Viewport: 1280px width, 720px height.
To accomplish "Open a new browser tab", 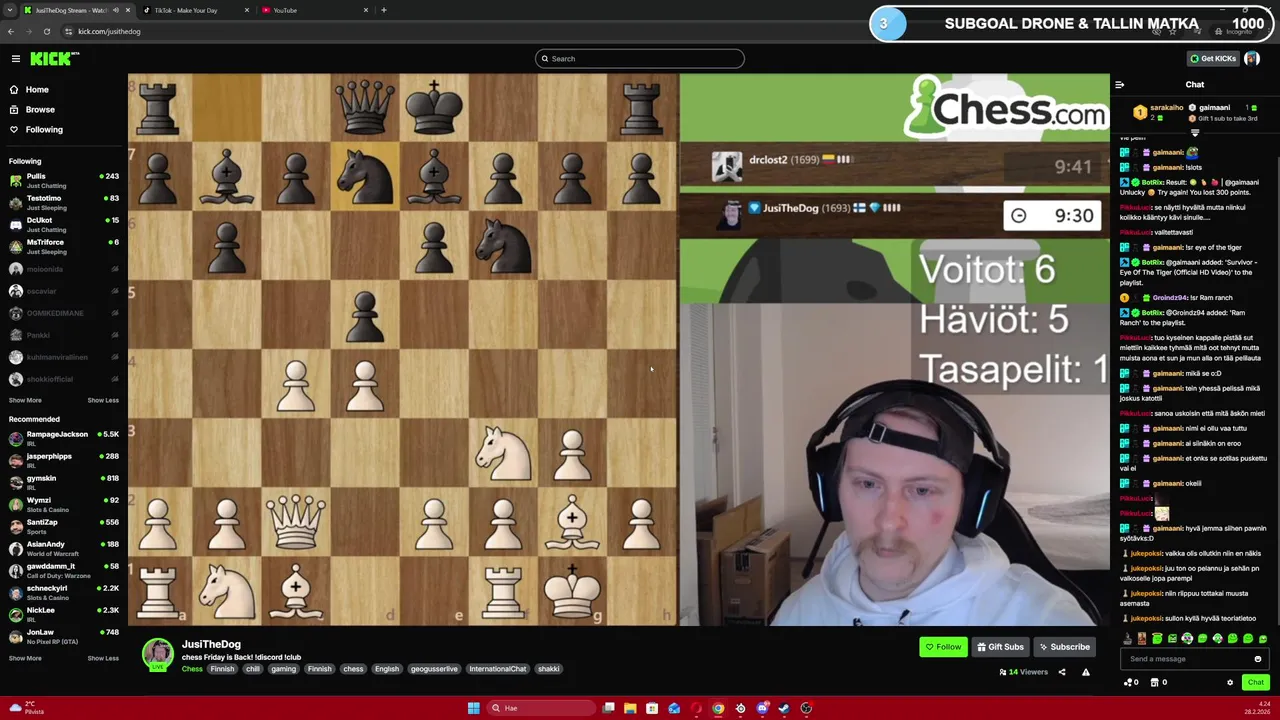I will tap(384, 10).
